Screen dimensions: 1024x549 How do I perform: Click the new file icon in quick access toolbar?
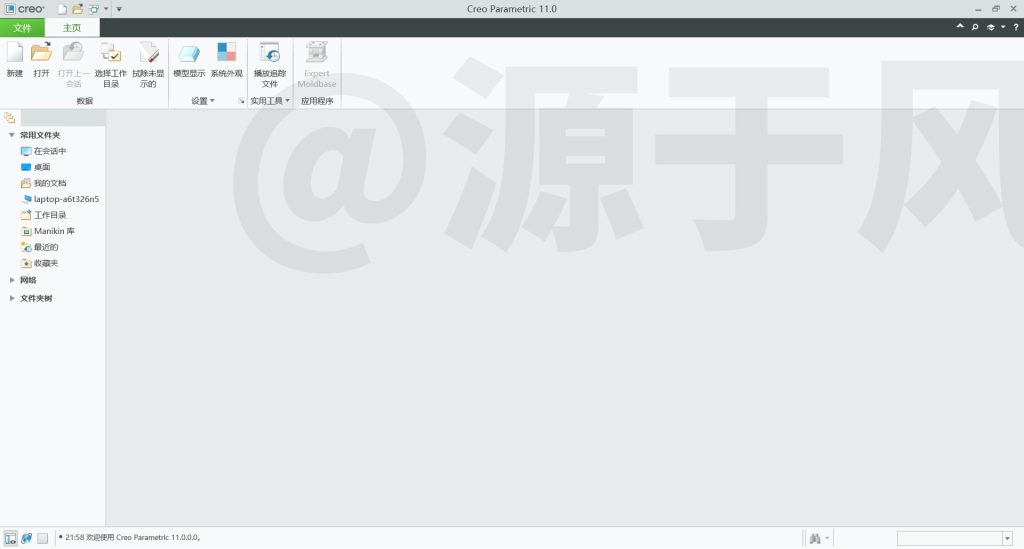(62, 9)
